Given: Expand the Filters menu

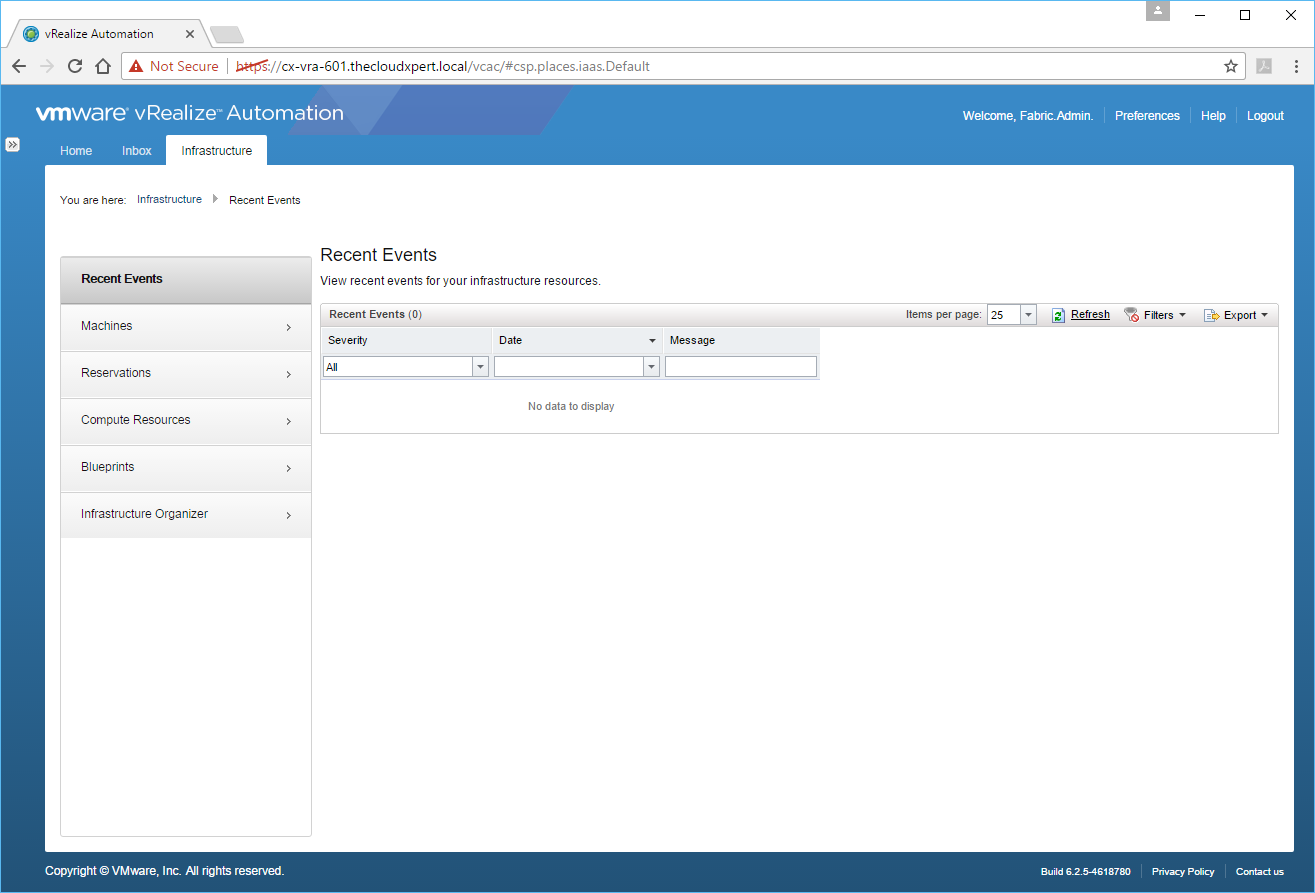Looking at the screenshot, I should pos(1156,315).
